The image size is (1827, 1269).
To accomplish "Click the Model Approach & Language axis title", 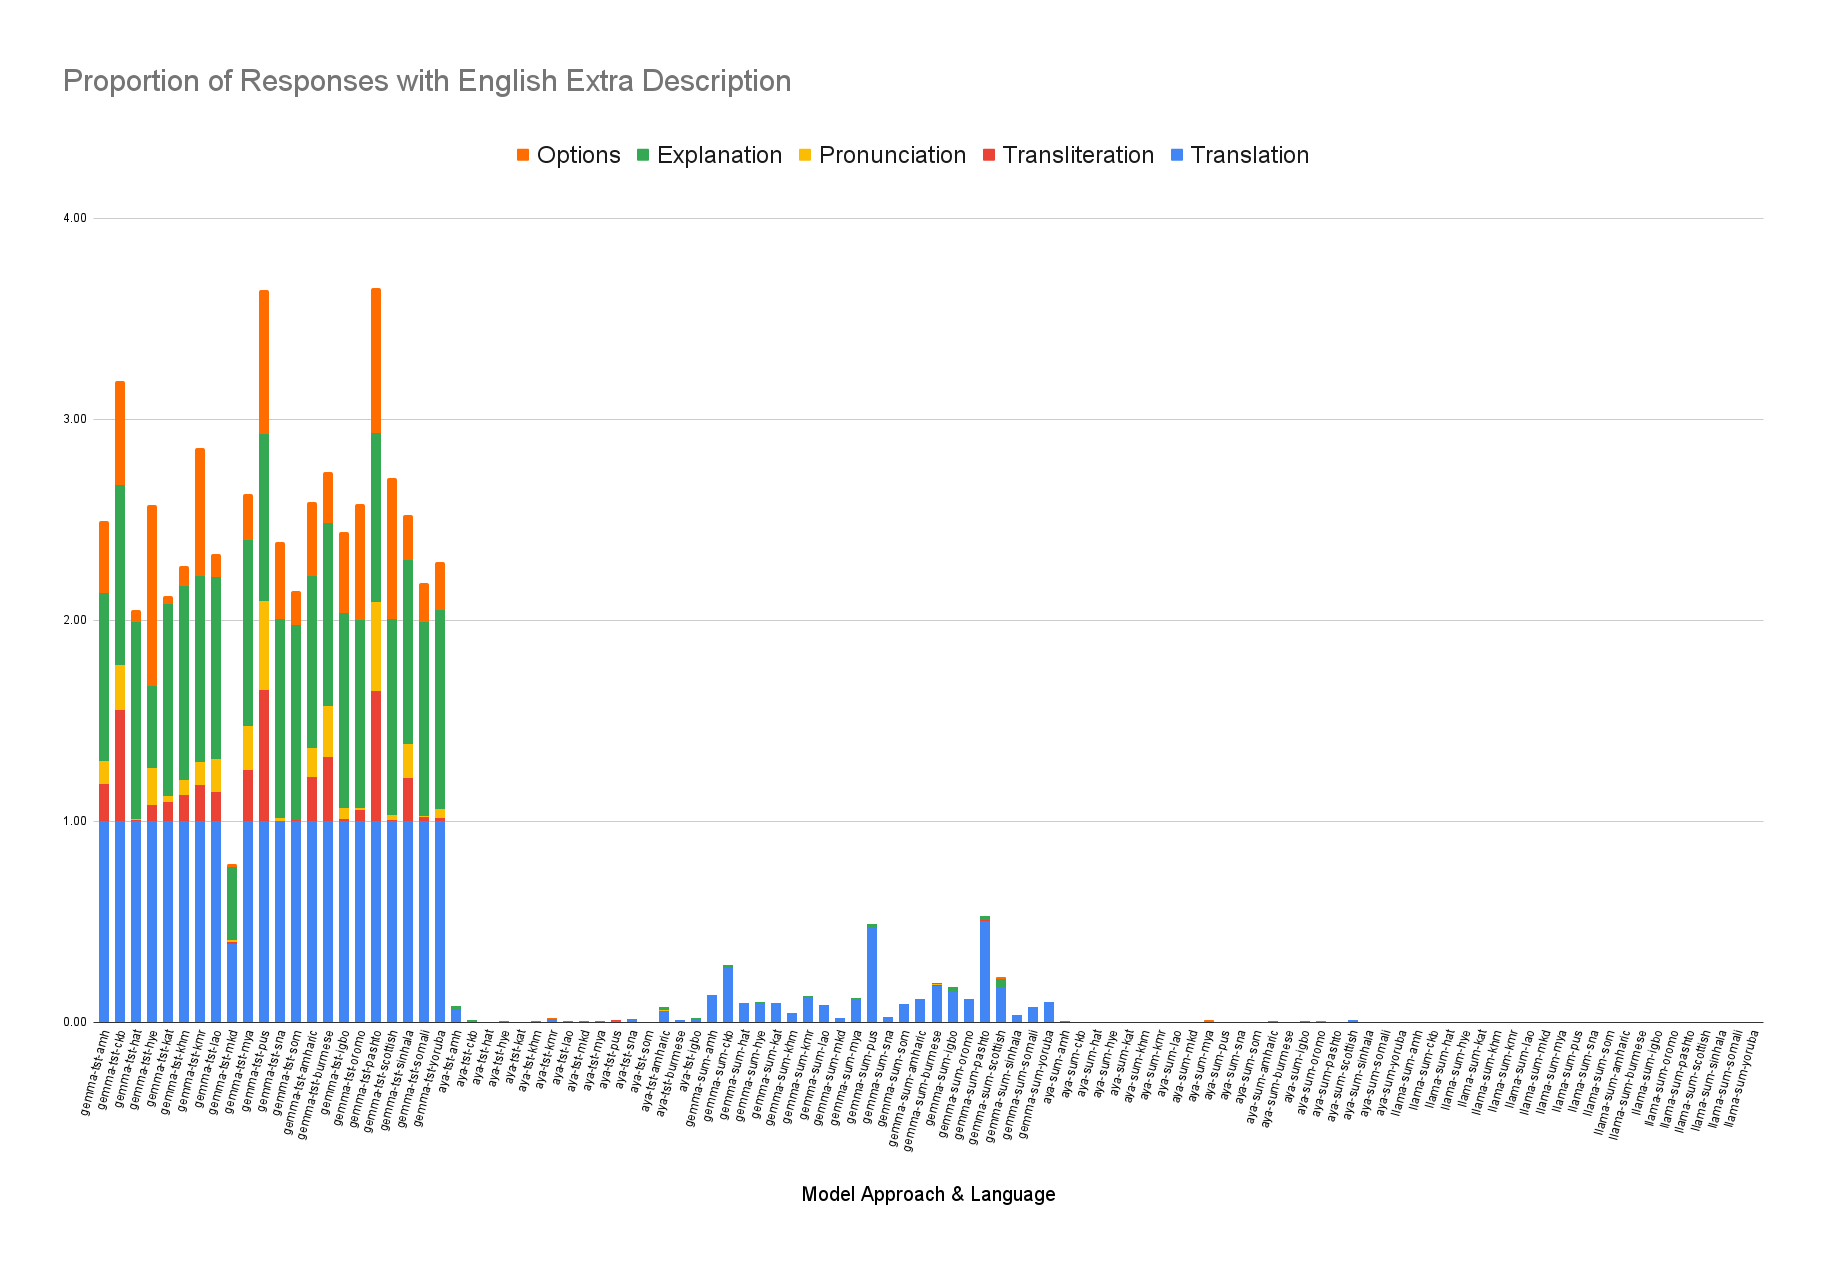I will [x=928, y=1194].
